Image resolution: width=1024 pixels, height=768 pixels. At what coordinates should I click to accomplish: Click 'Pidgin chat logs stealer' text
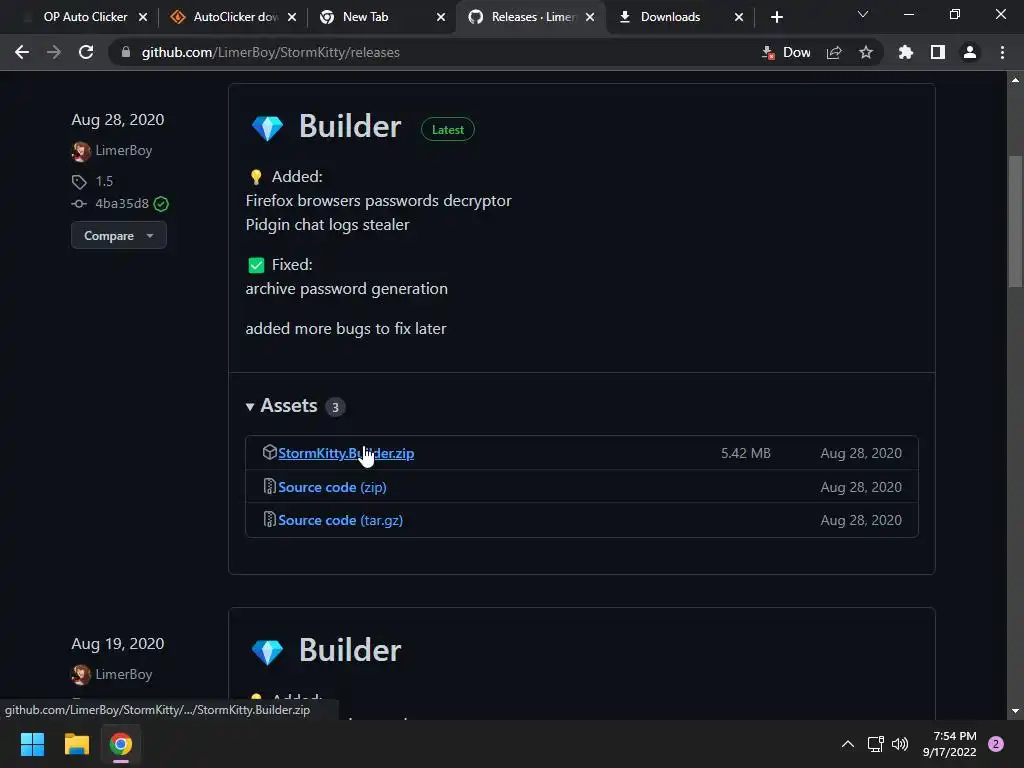327,225
